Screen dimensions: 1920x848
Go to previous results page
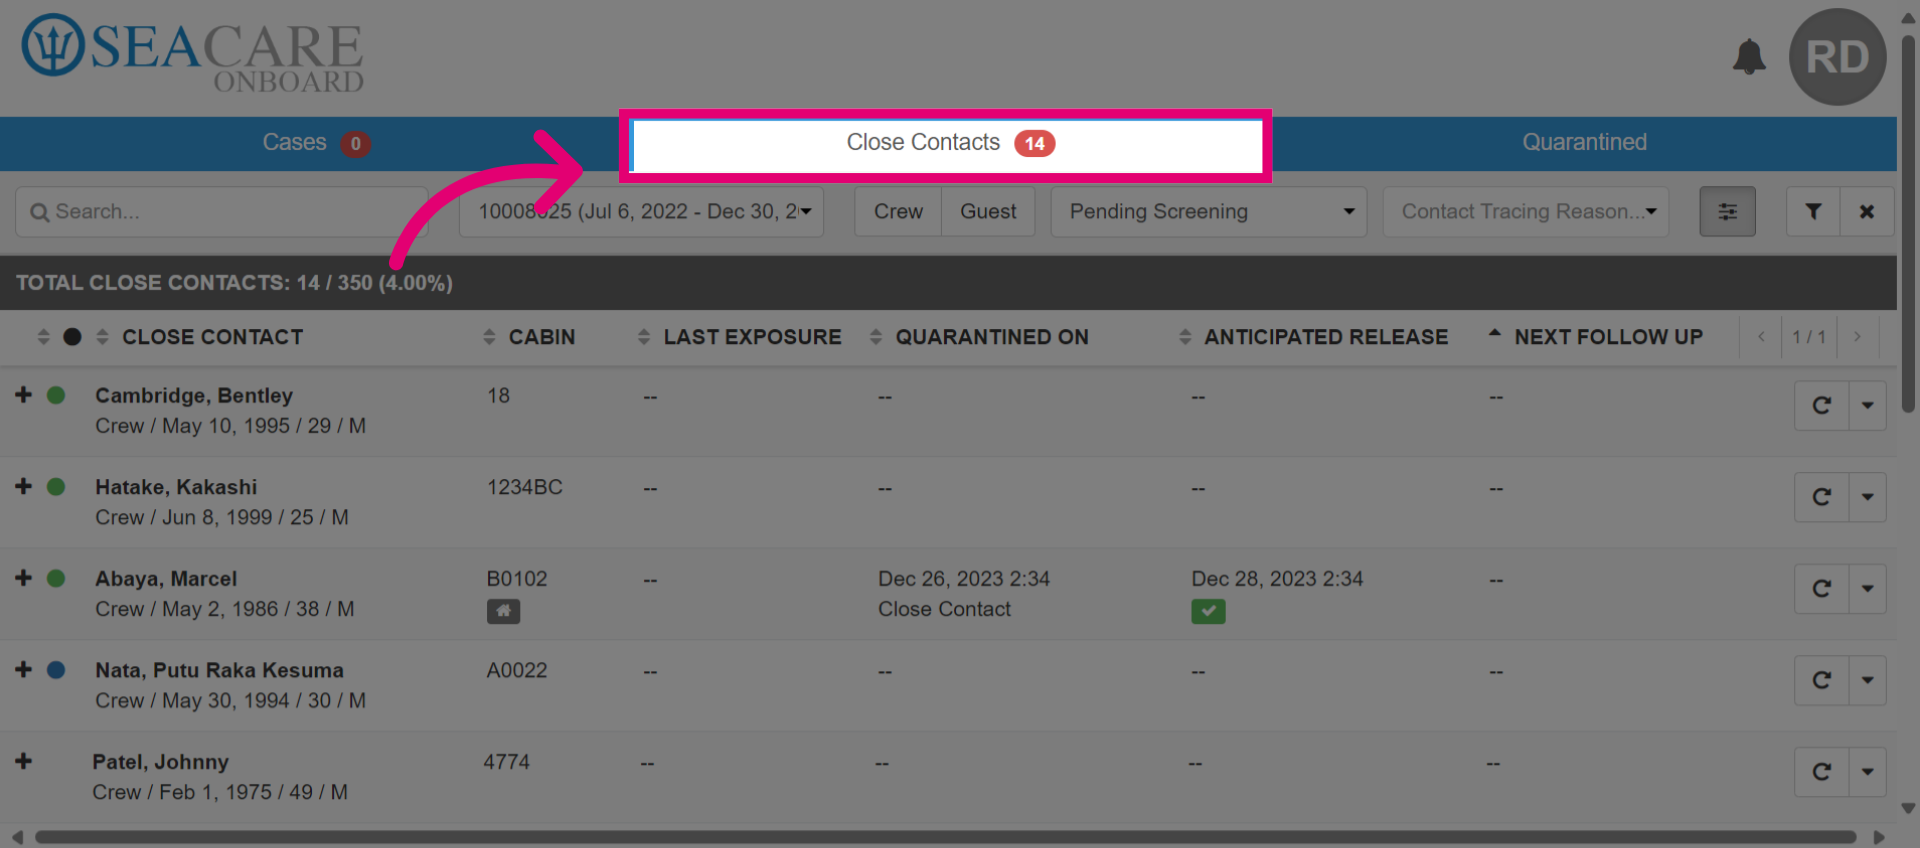pyautogui.click(x=1761, y=337)
